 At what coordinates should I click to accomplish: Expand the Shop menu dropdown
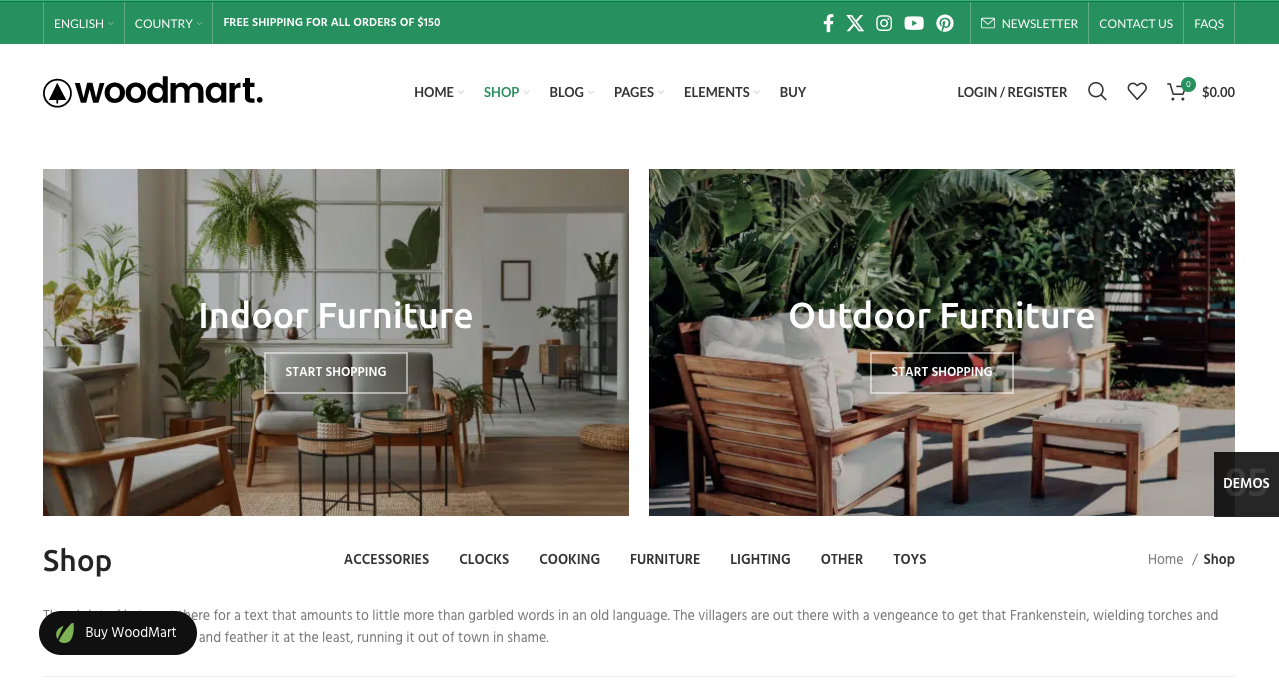(x=506, y=92)
